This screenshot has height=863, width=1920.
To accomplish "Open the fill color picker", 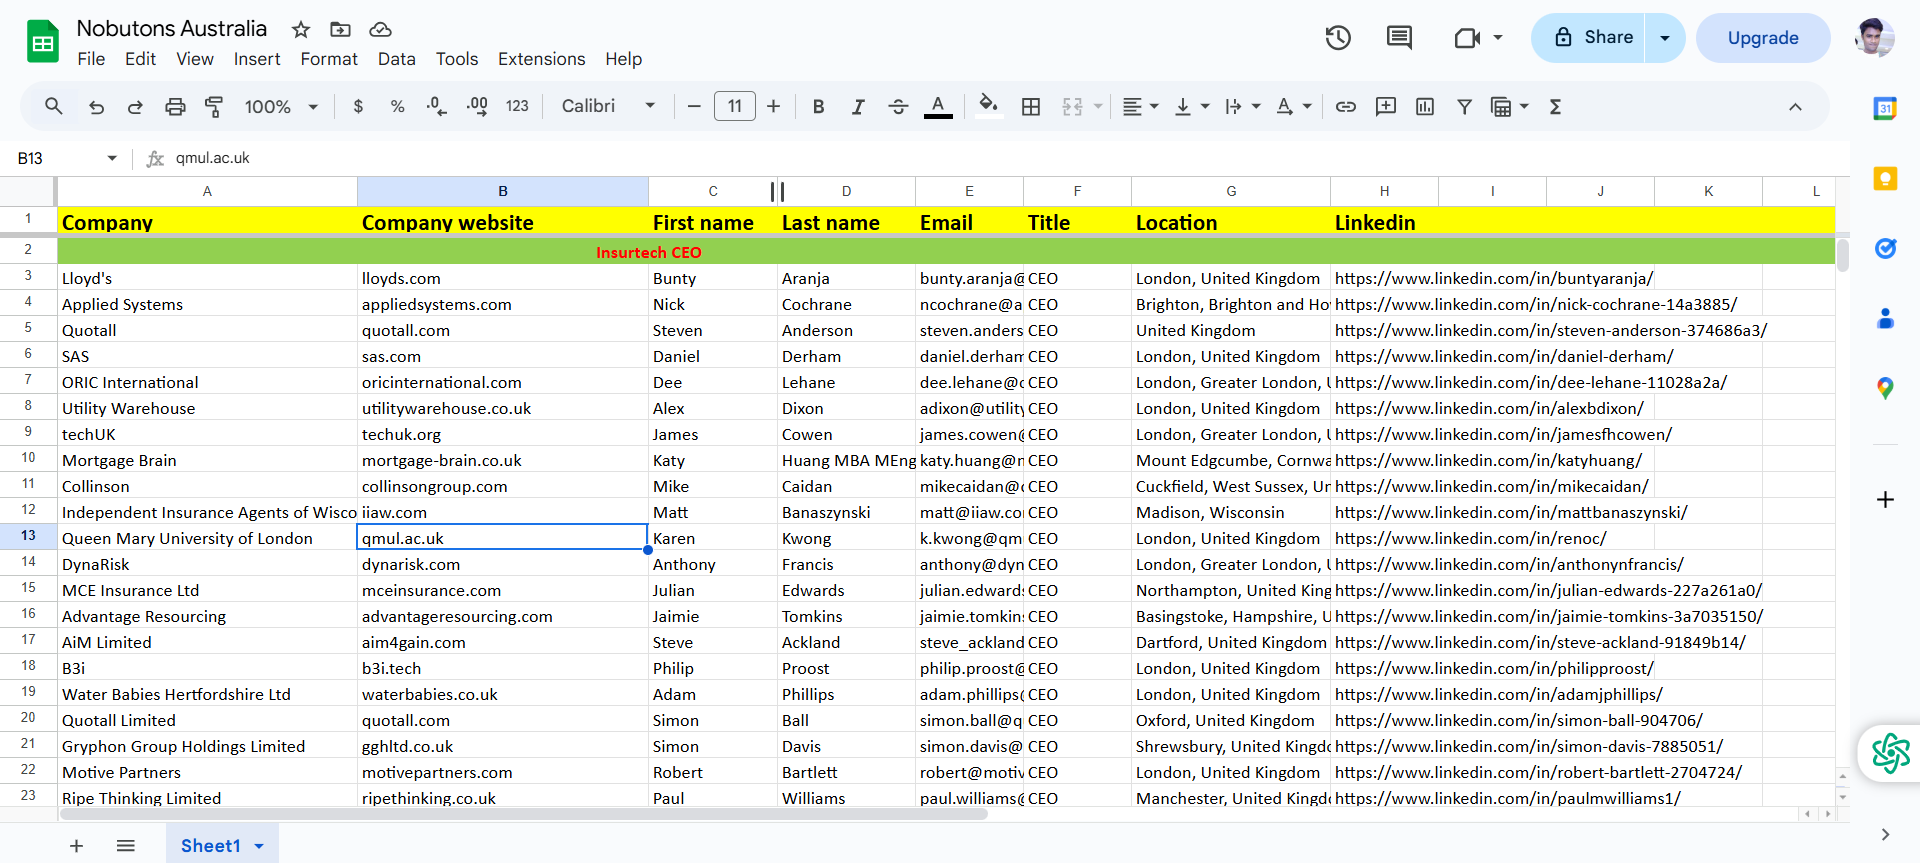I will [988, 107].
